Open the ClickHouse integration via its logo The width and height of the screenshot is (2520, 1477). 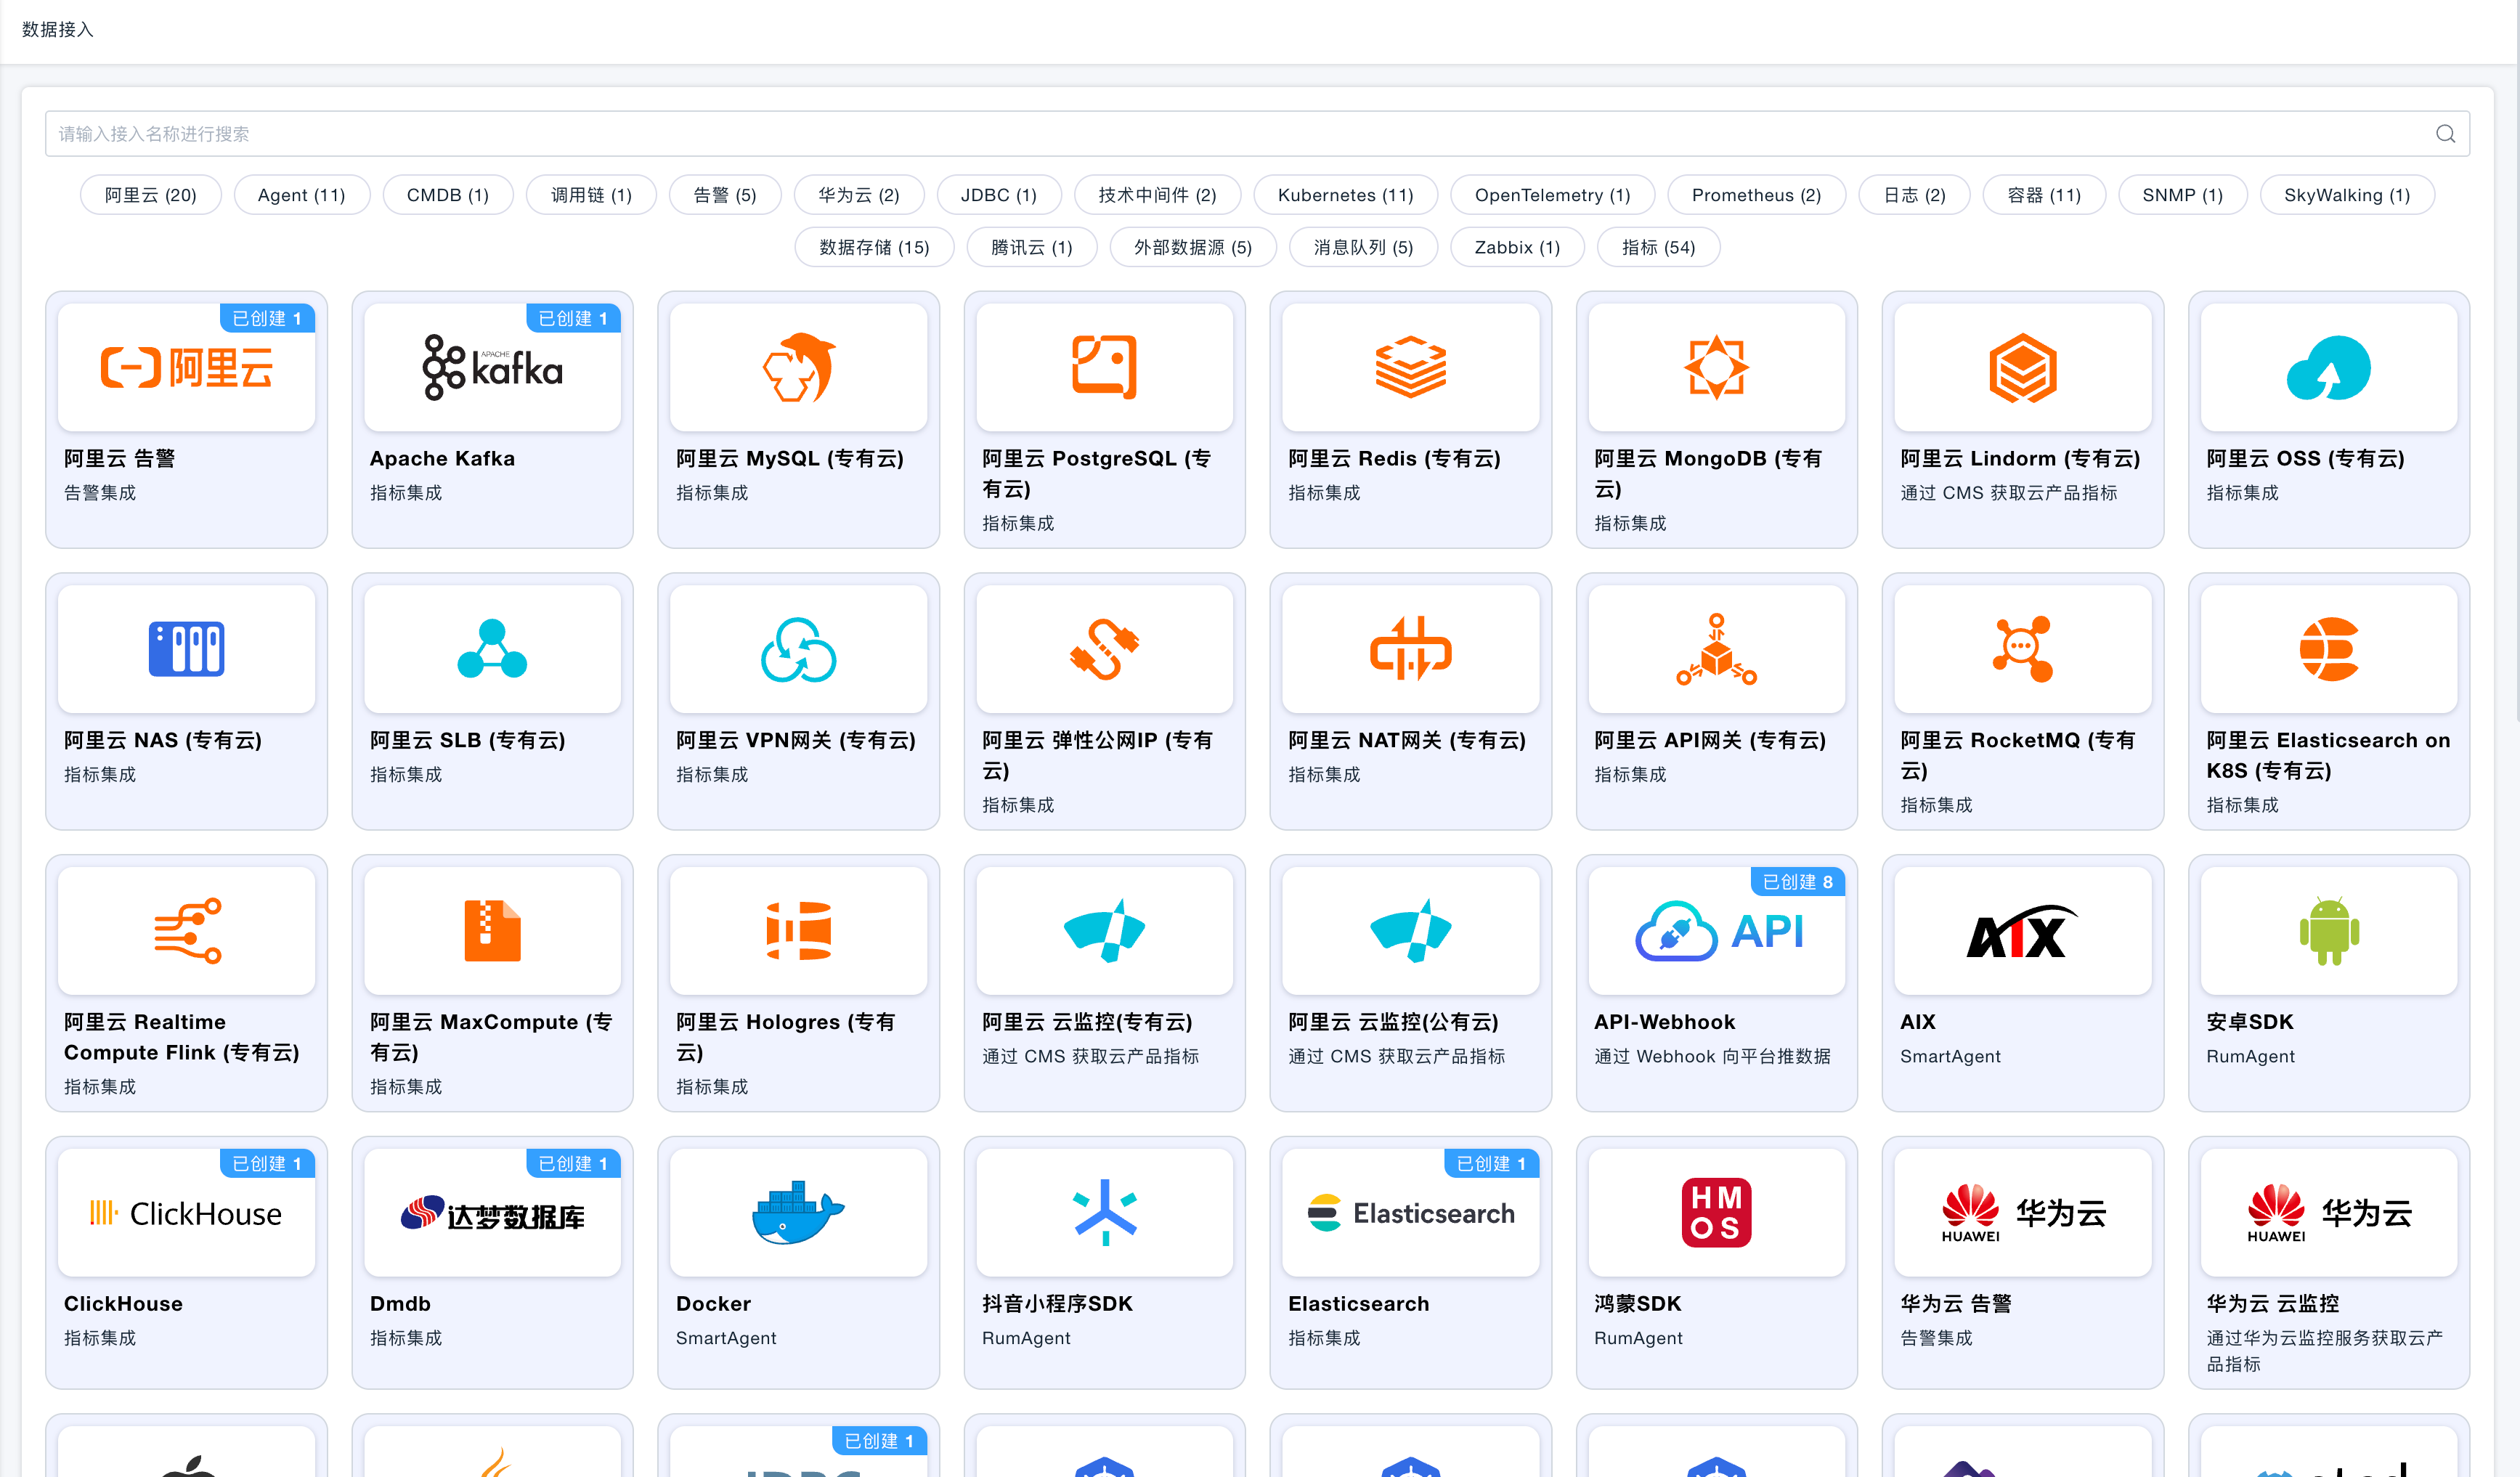tap(186, 1212)
